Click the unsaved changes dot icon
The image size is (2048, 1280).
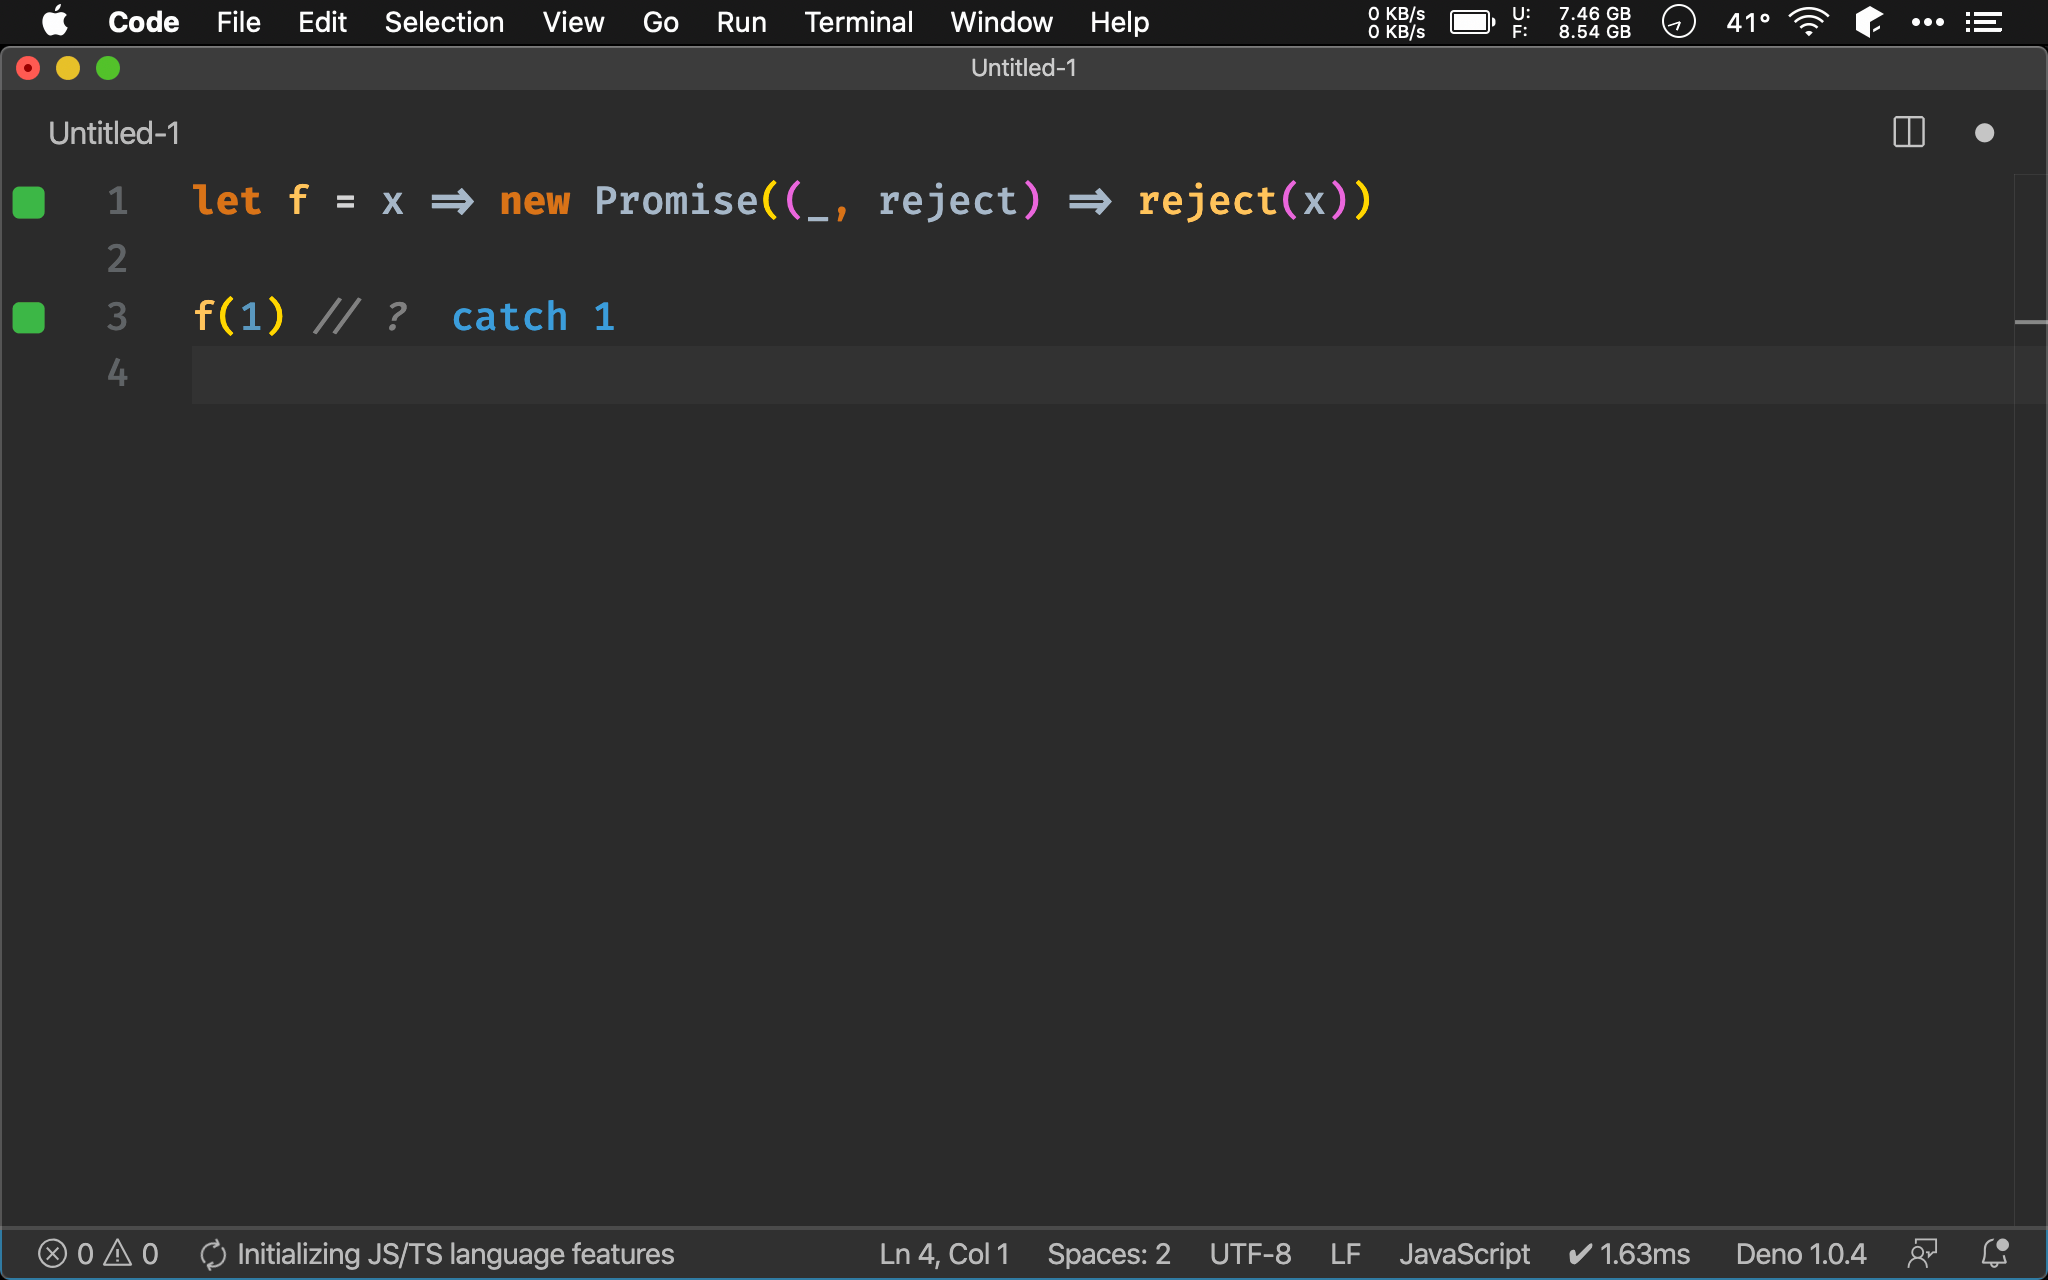click(x=1984, y=133)
